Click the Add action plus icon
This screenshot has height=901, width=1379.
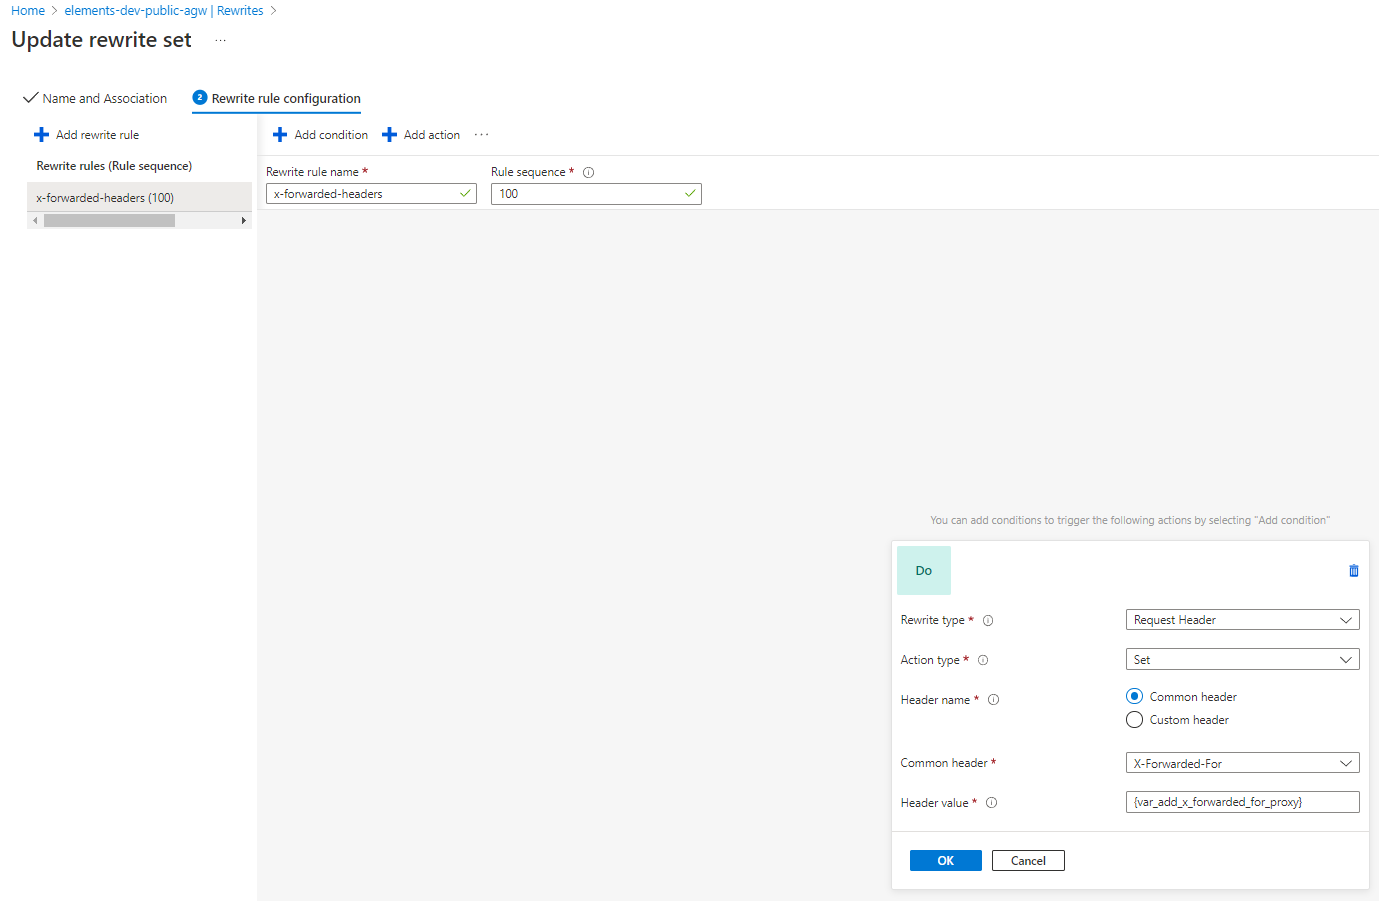pos(389,134)
